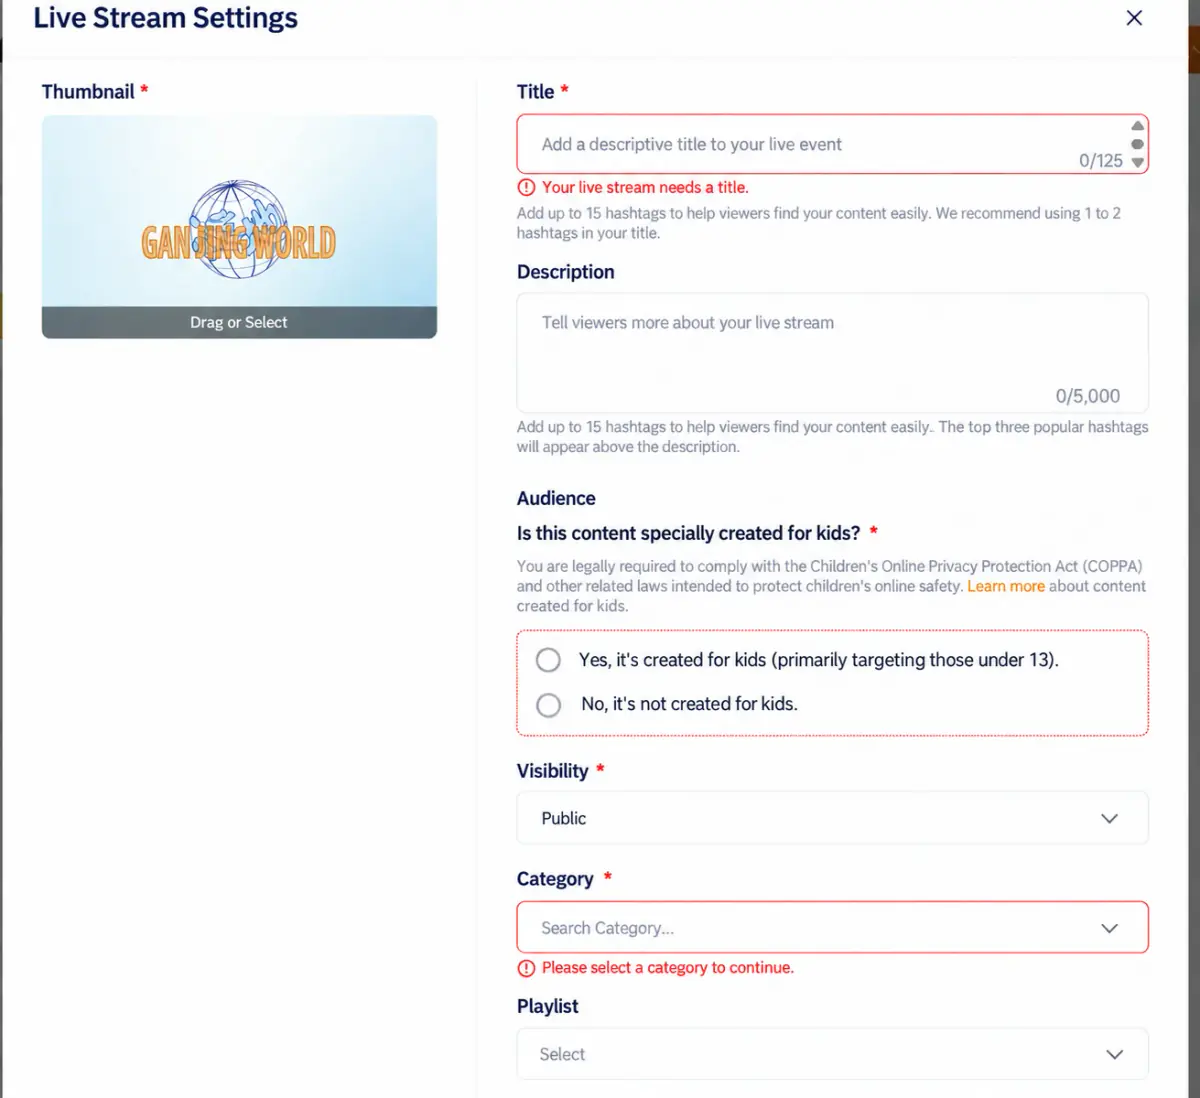Focus the Description text area

point(832,352)
